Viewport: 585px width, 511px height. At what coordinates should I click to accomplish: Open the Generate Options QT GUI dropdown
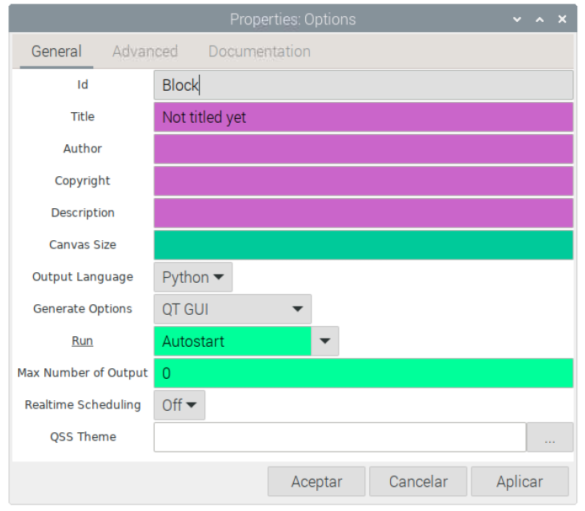pos(232,309)
